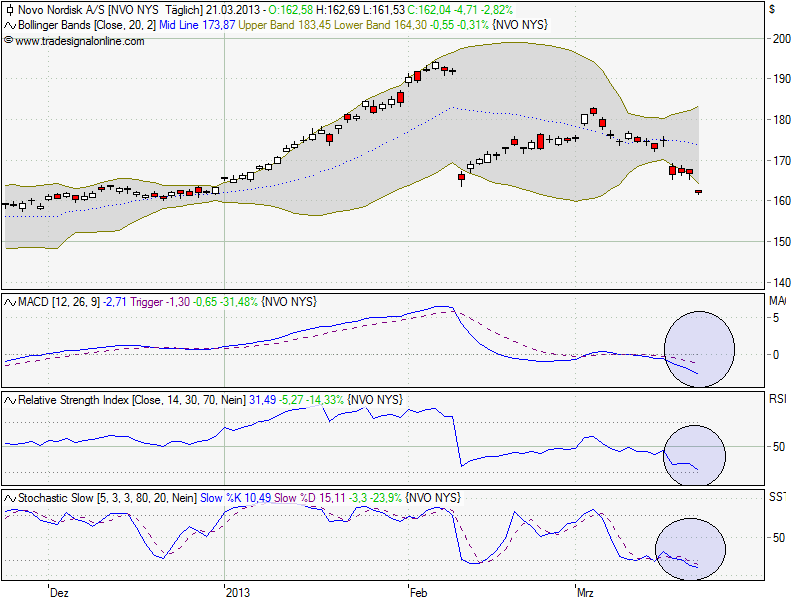This screenshot has height=600, width=800.
Task: Click the 2013 marker on the time axis
Action: (x=236, y=591)
